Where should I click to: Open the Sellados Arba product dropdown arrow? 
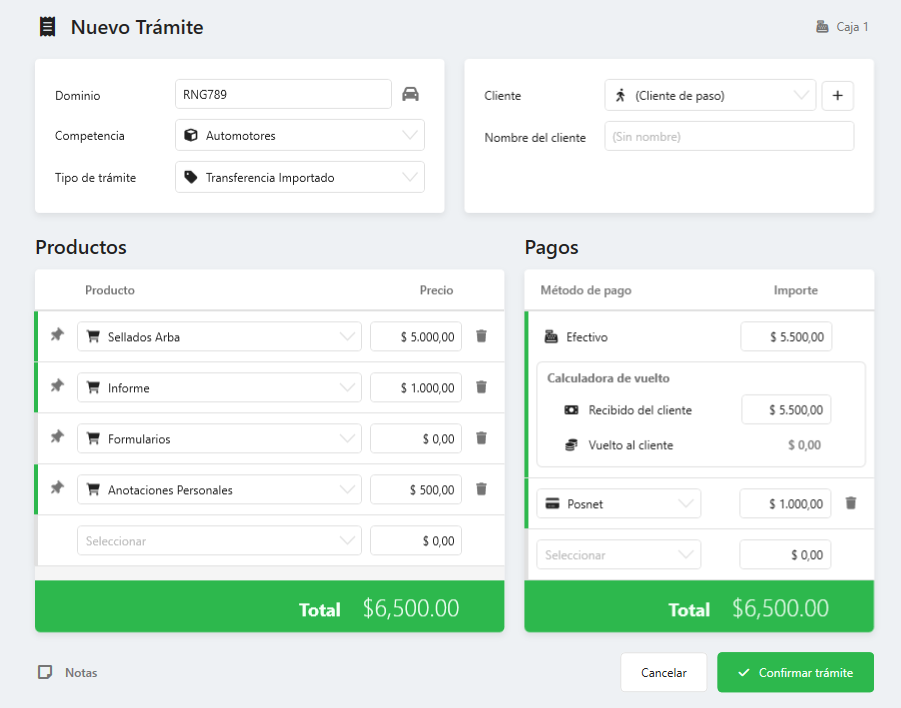click(x=347, y=336)
